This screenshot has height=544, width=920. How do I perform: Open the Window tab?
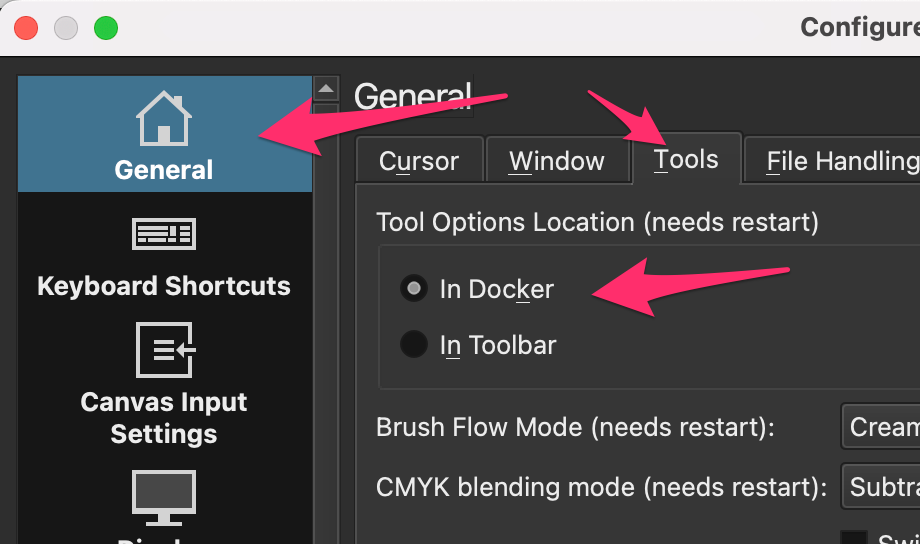[556, 161]
